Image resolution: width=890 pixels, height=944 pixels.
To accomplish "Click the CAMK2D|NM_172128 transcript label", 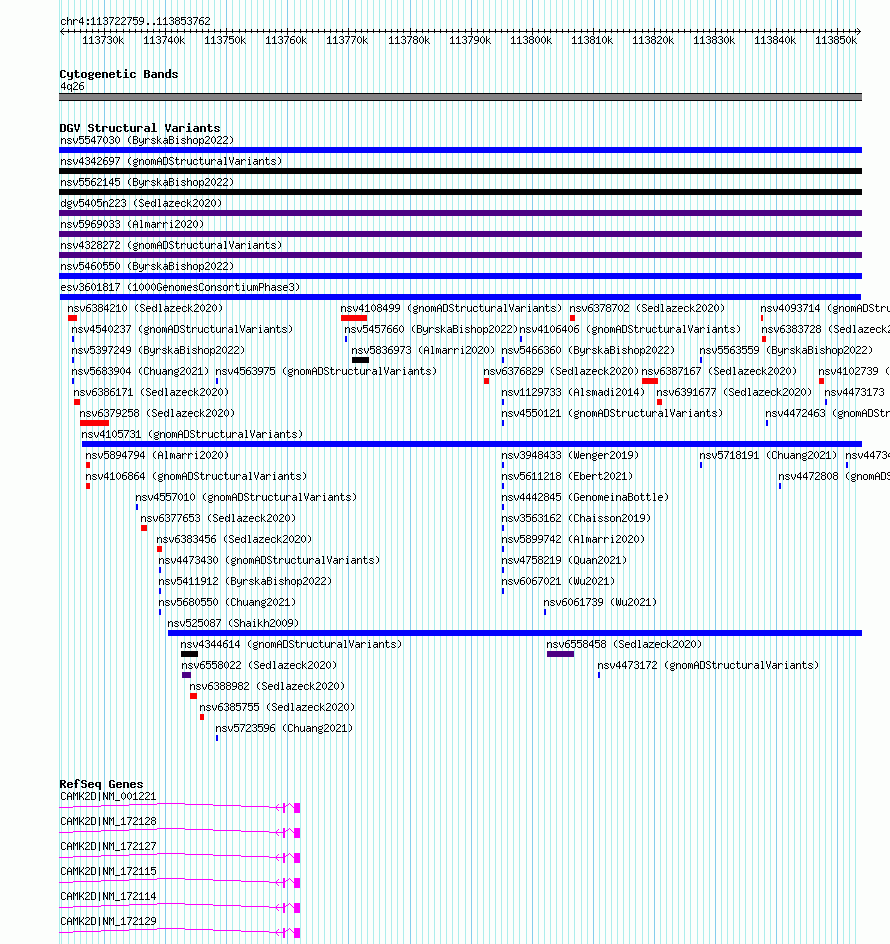I will [x=108, y=822].
